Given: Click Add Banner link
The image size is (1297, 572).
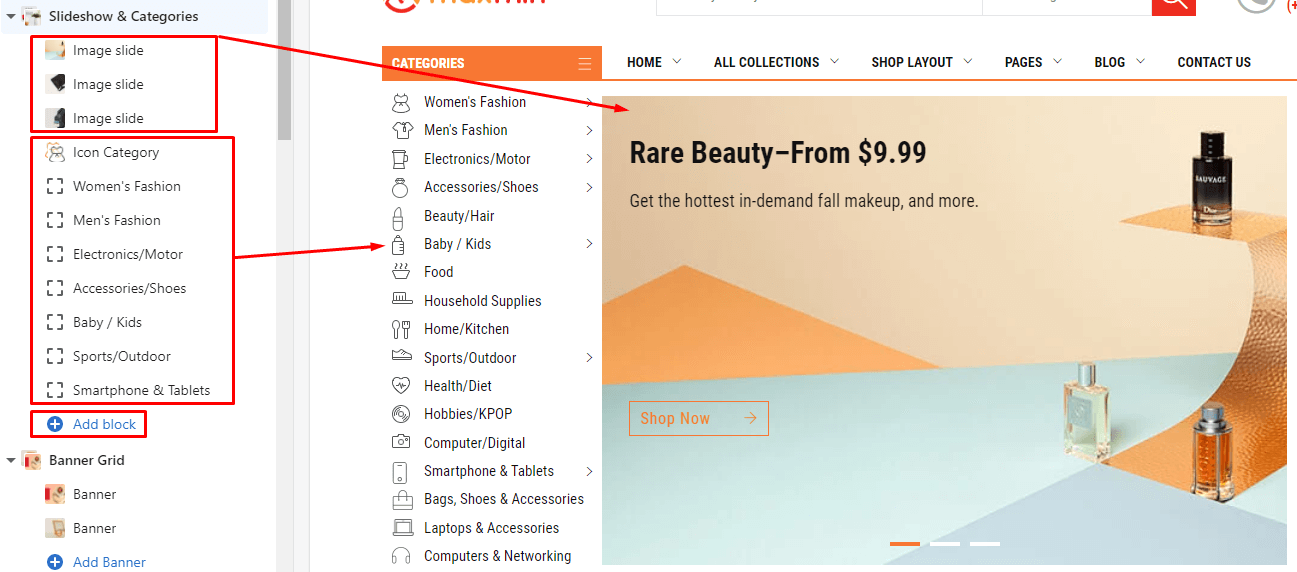Looking at the screenshot, I should pyautogui.click(x=109, y=562).
